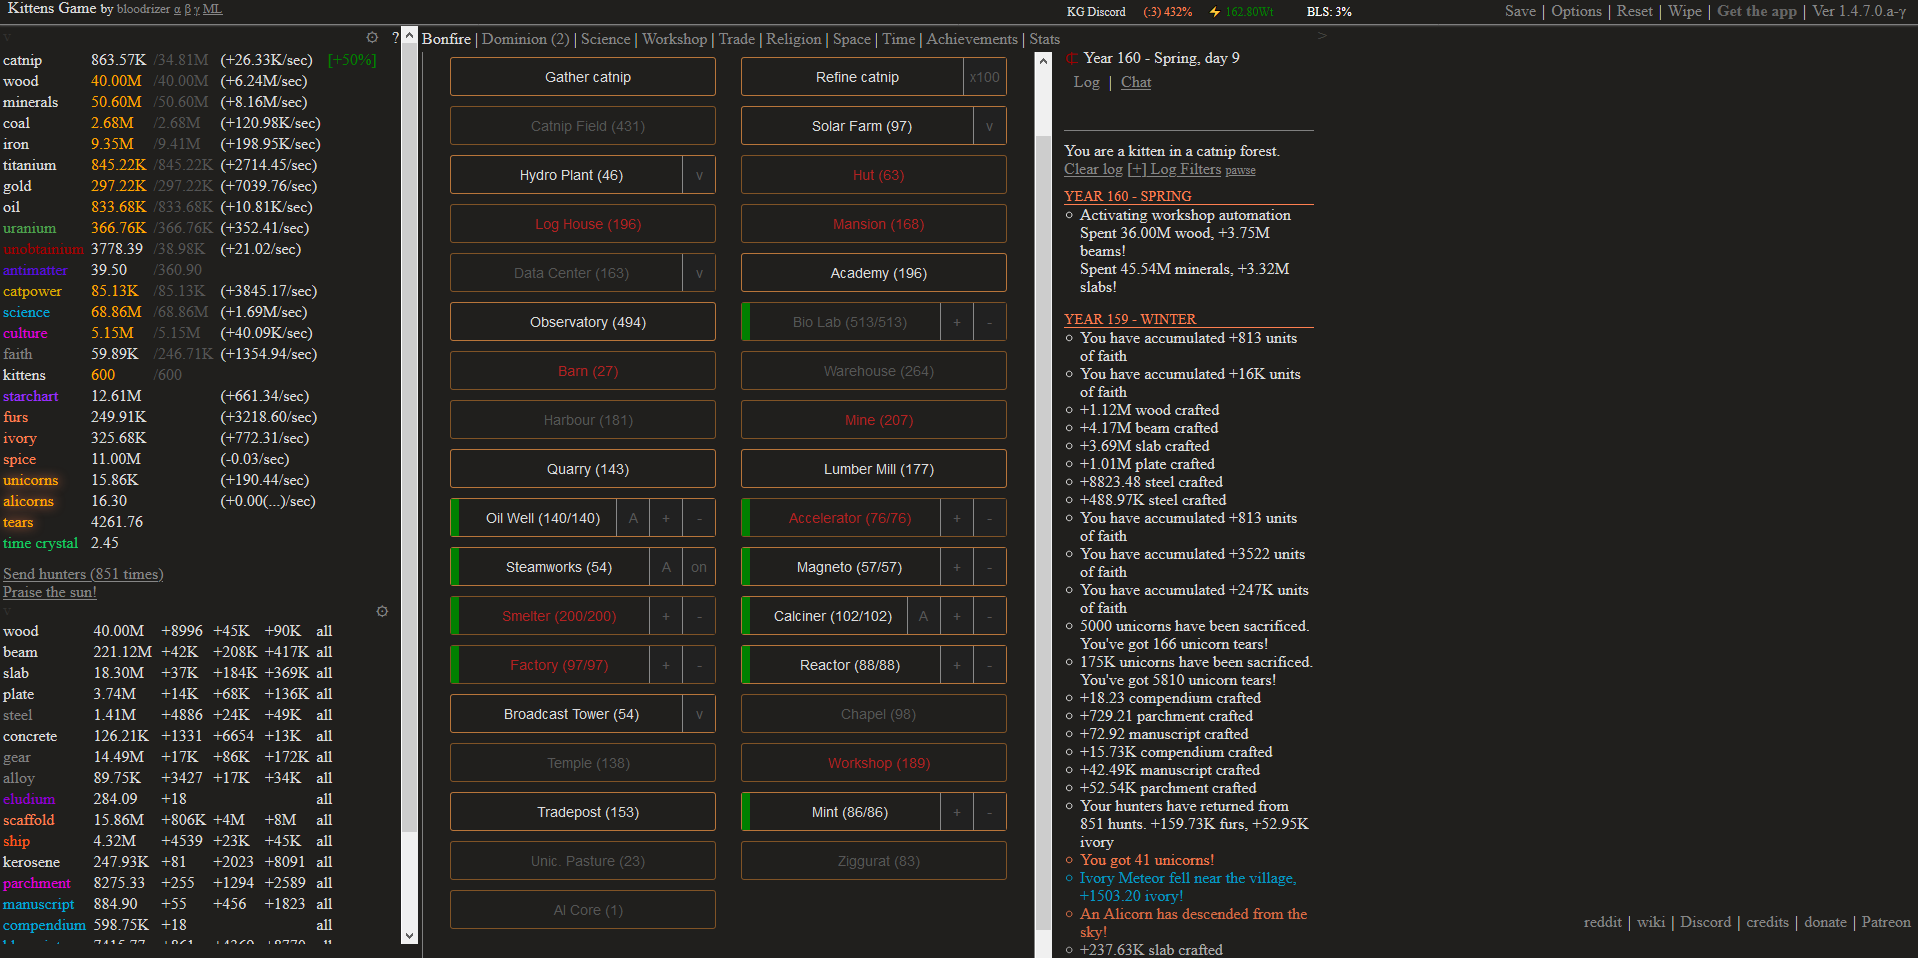This screenshot has height=958, width=1918.
Task: Click the Gather catnip button
Action: point(587,77)
